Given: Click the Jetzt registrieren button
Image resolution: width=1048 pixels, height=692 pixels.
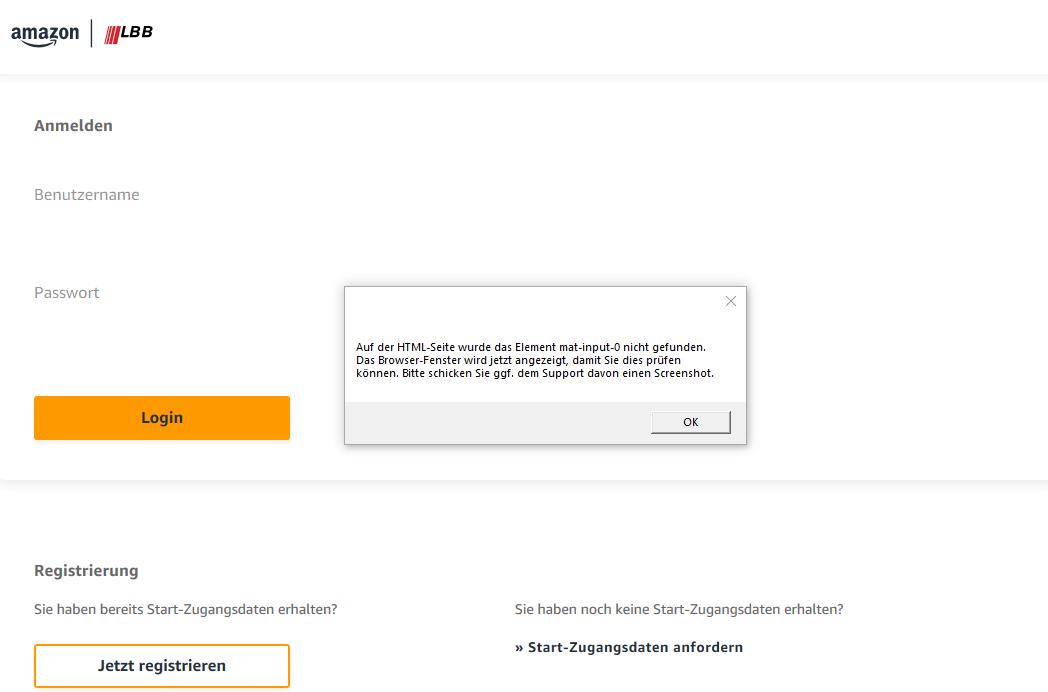Looking at the screenshot, I should pyautogui.click(x=162, y=666).
